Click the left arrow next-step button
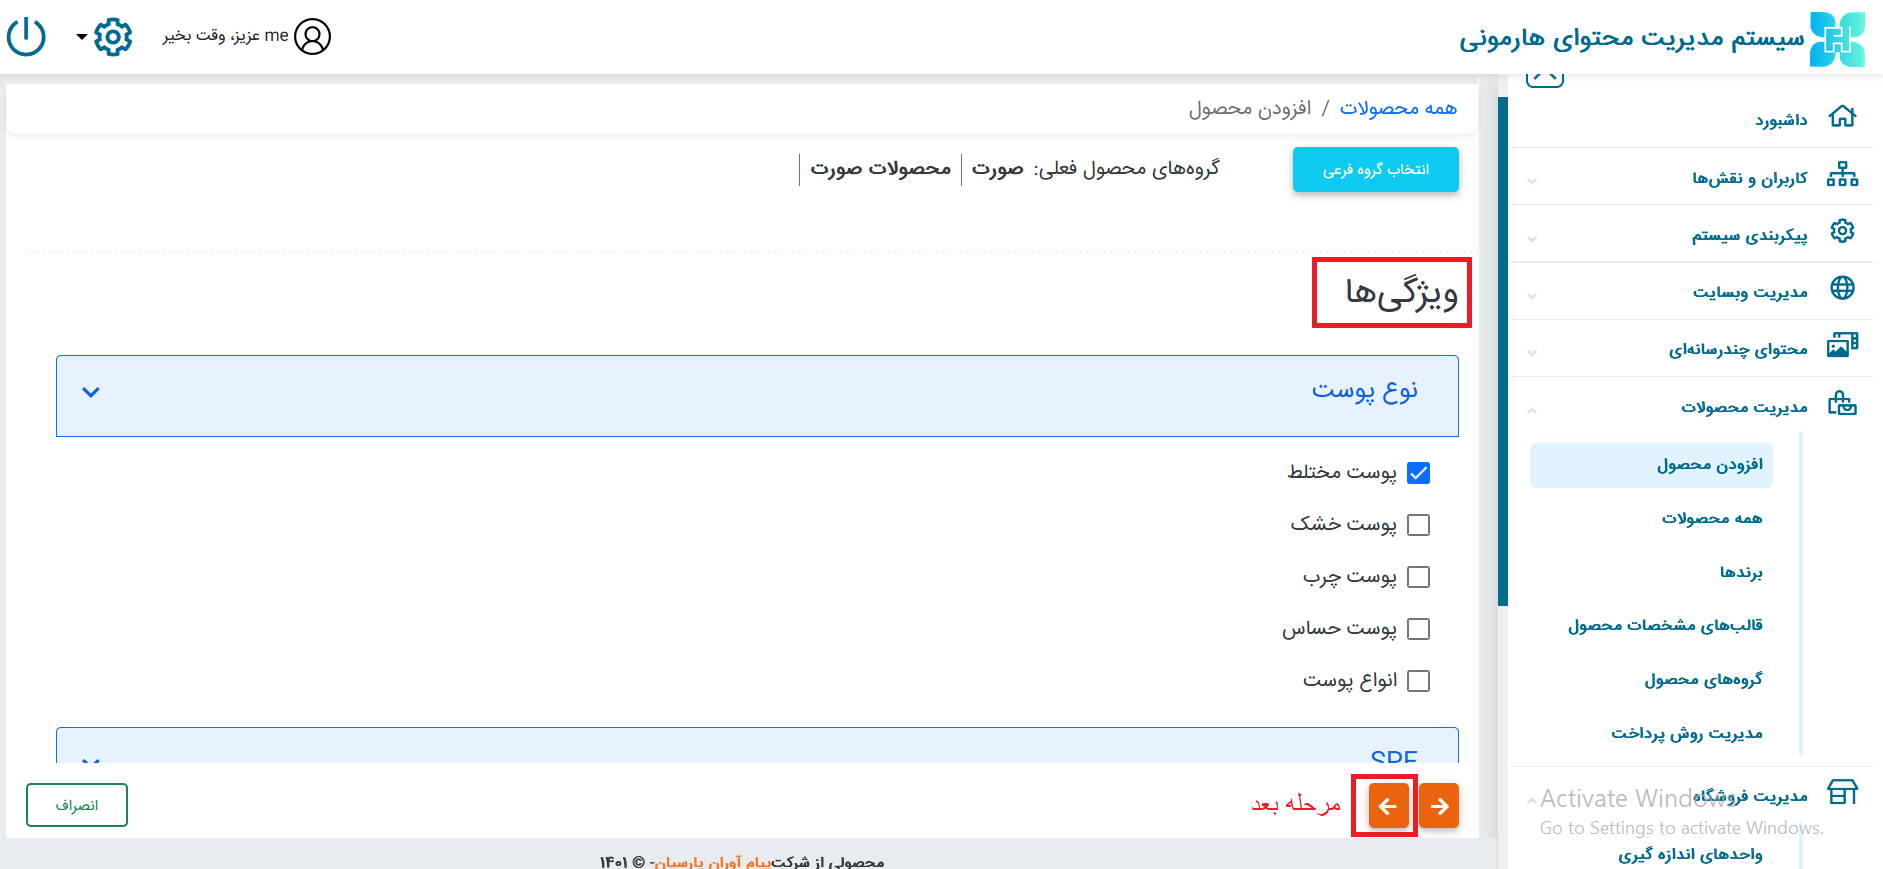Screen dimensions: 1883x869 point(1388,806)
